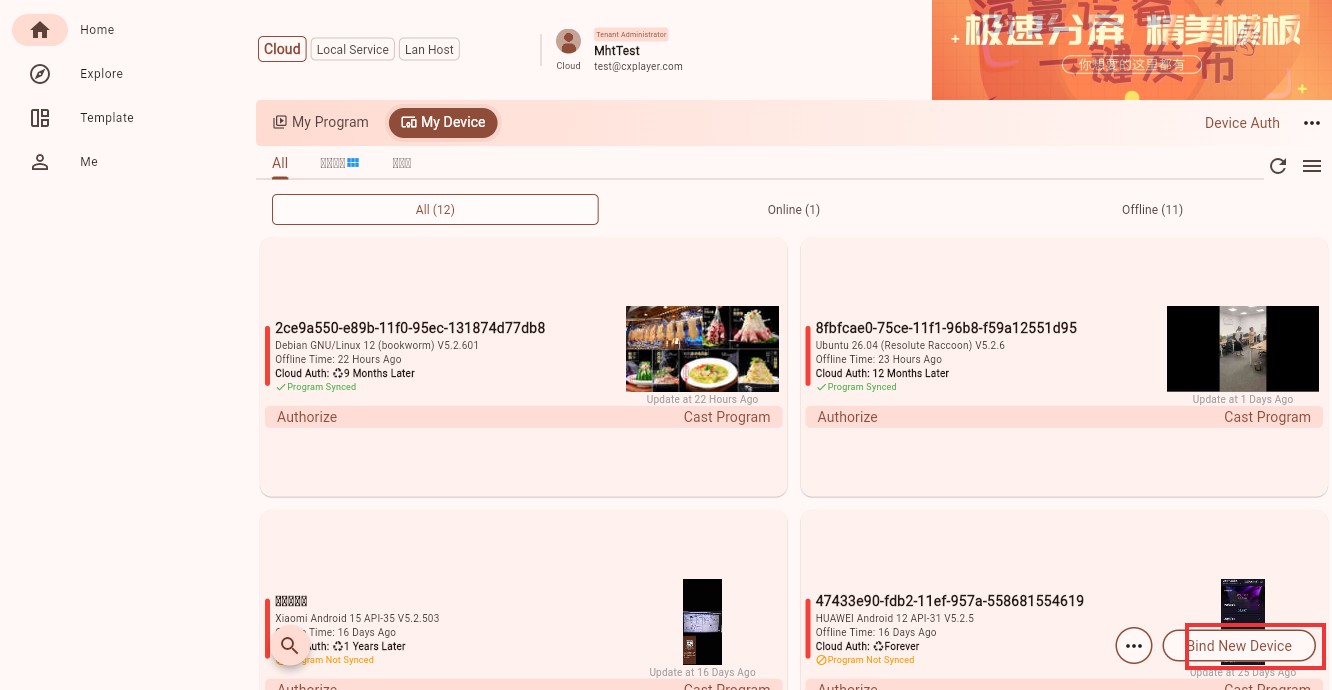Open the Explore compass icon
Screen dimensions: 1332x690
tap(40, 74)
